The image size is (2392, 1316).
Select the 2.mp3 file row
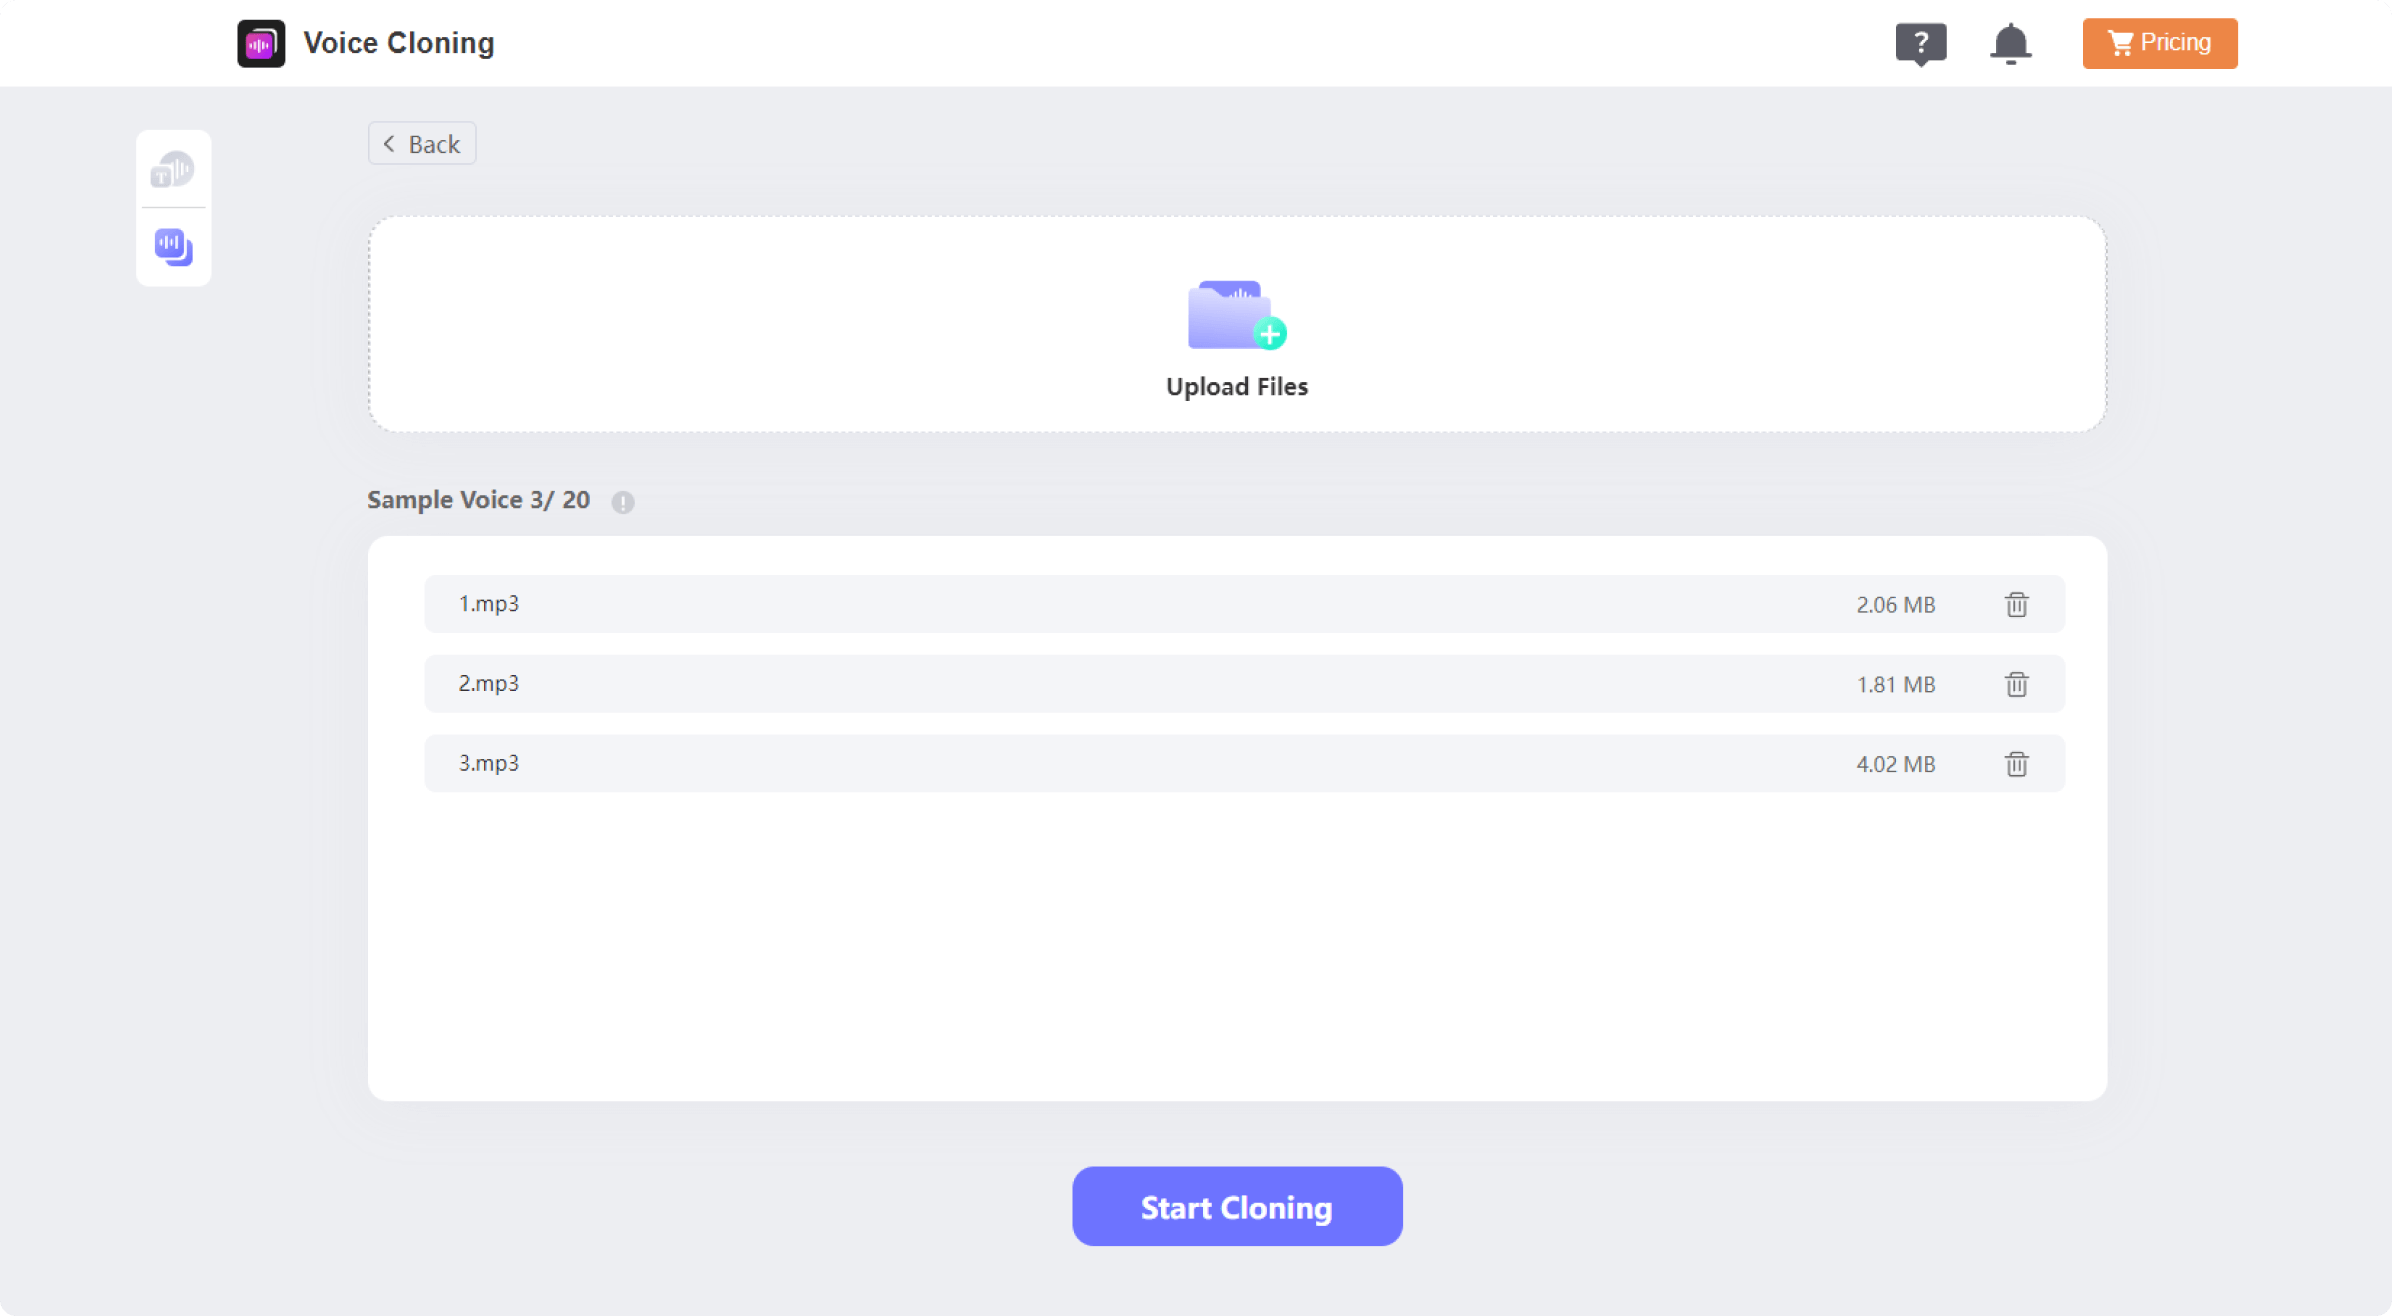coord(1237,682)
